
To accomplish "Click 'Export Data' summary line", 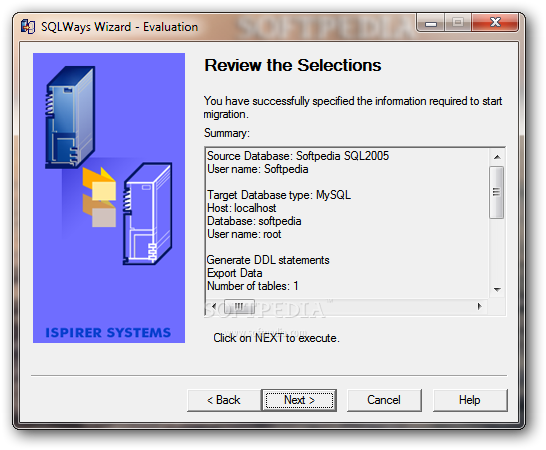I will tap(234, 273).
